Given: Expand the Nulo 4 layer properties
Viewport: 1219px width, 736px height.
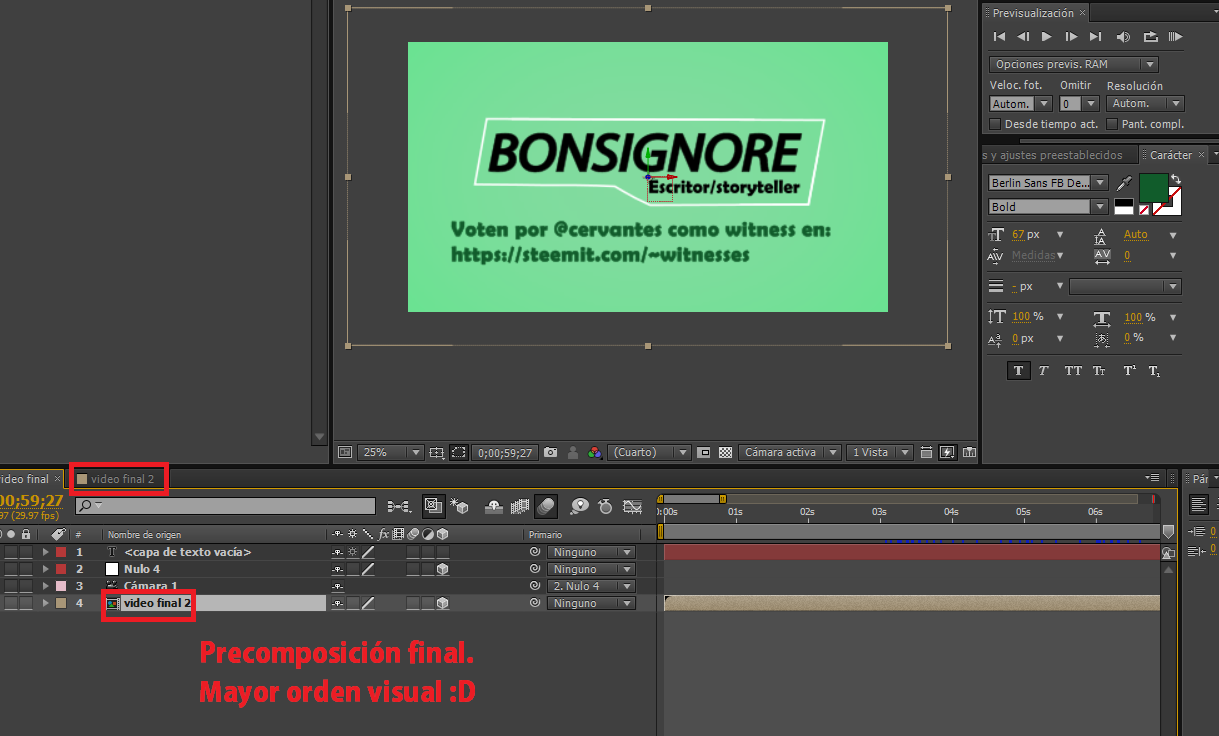Looking at the screenshot, I should pos(45,569).
